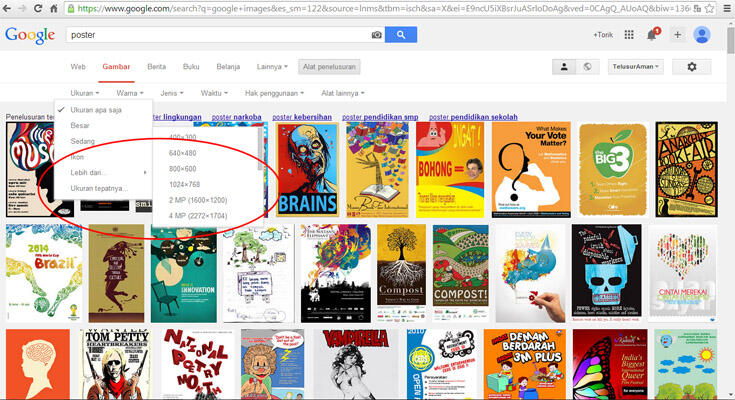The image size is (735, 400).
Task: Click the green padlock security icon
Action: coord(71,8)
